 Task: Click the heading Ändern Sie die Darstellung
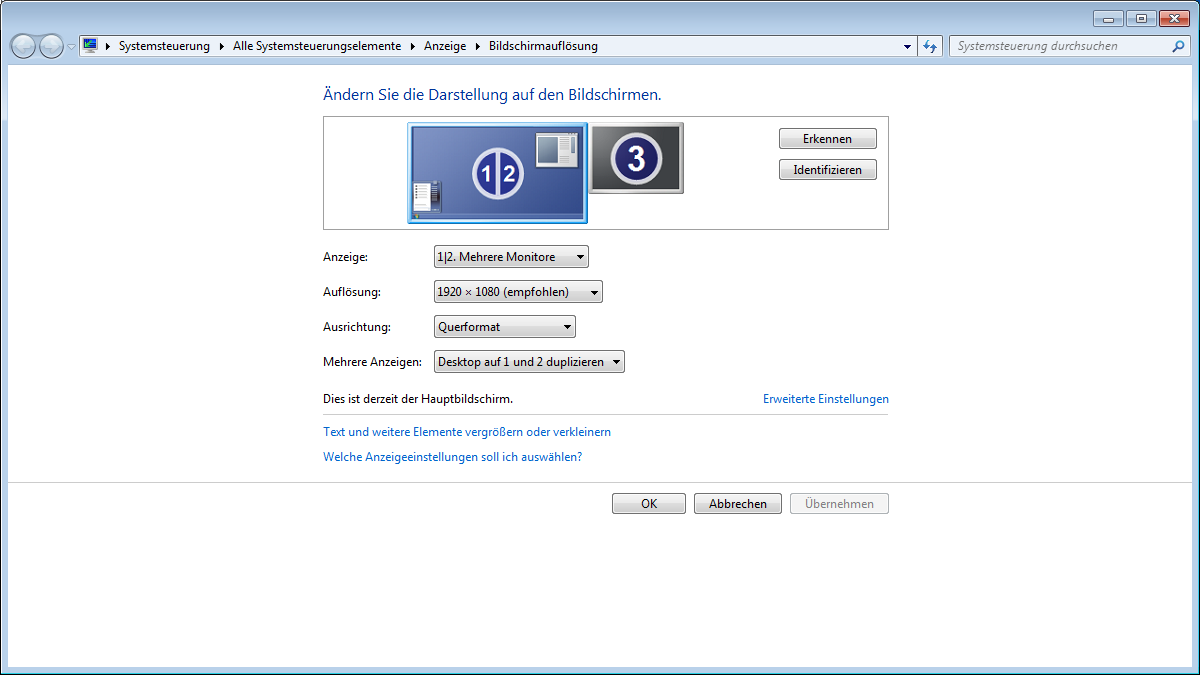click(492, 95)
